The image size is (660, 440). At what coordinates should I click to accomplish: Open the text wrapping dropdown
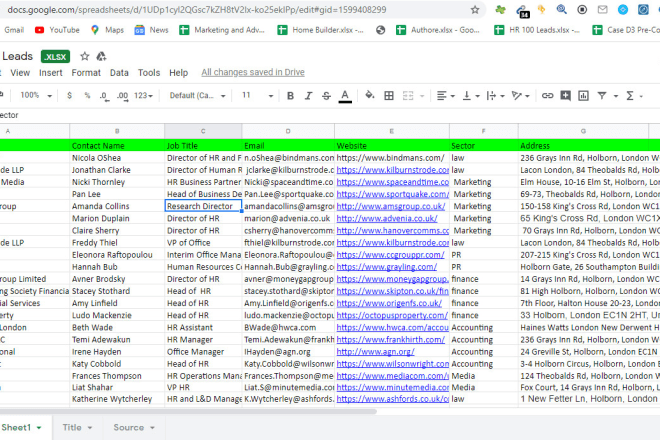pyautogui.click(x=495, y=96)
